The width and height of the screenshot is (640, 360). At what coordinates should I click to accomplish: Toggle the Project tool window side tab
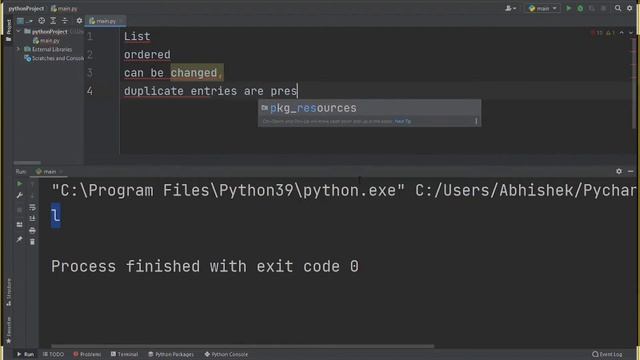click(9, 30)
